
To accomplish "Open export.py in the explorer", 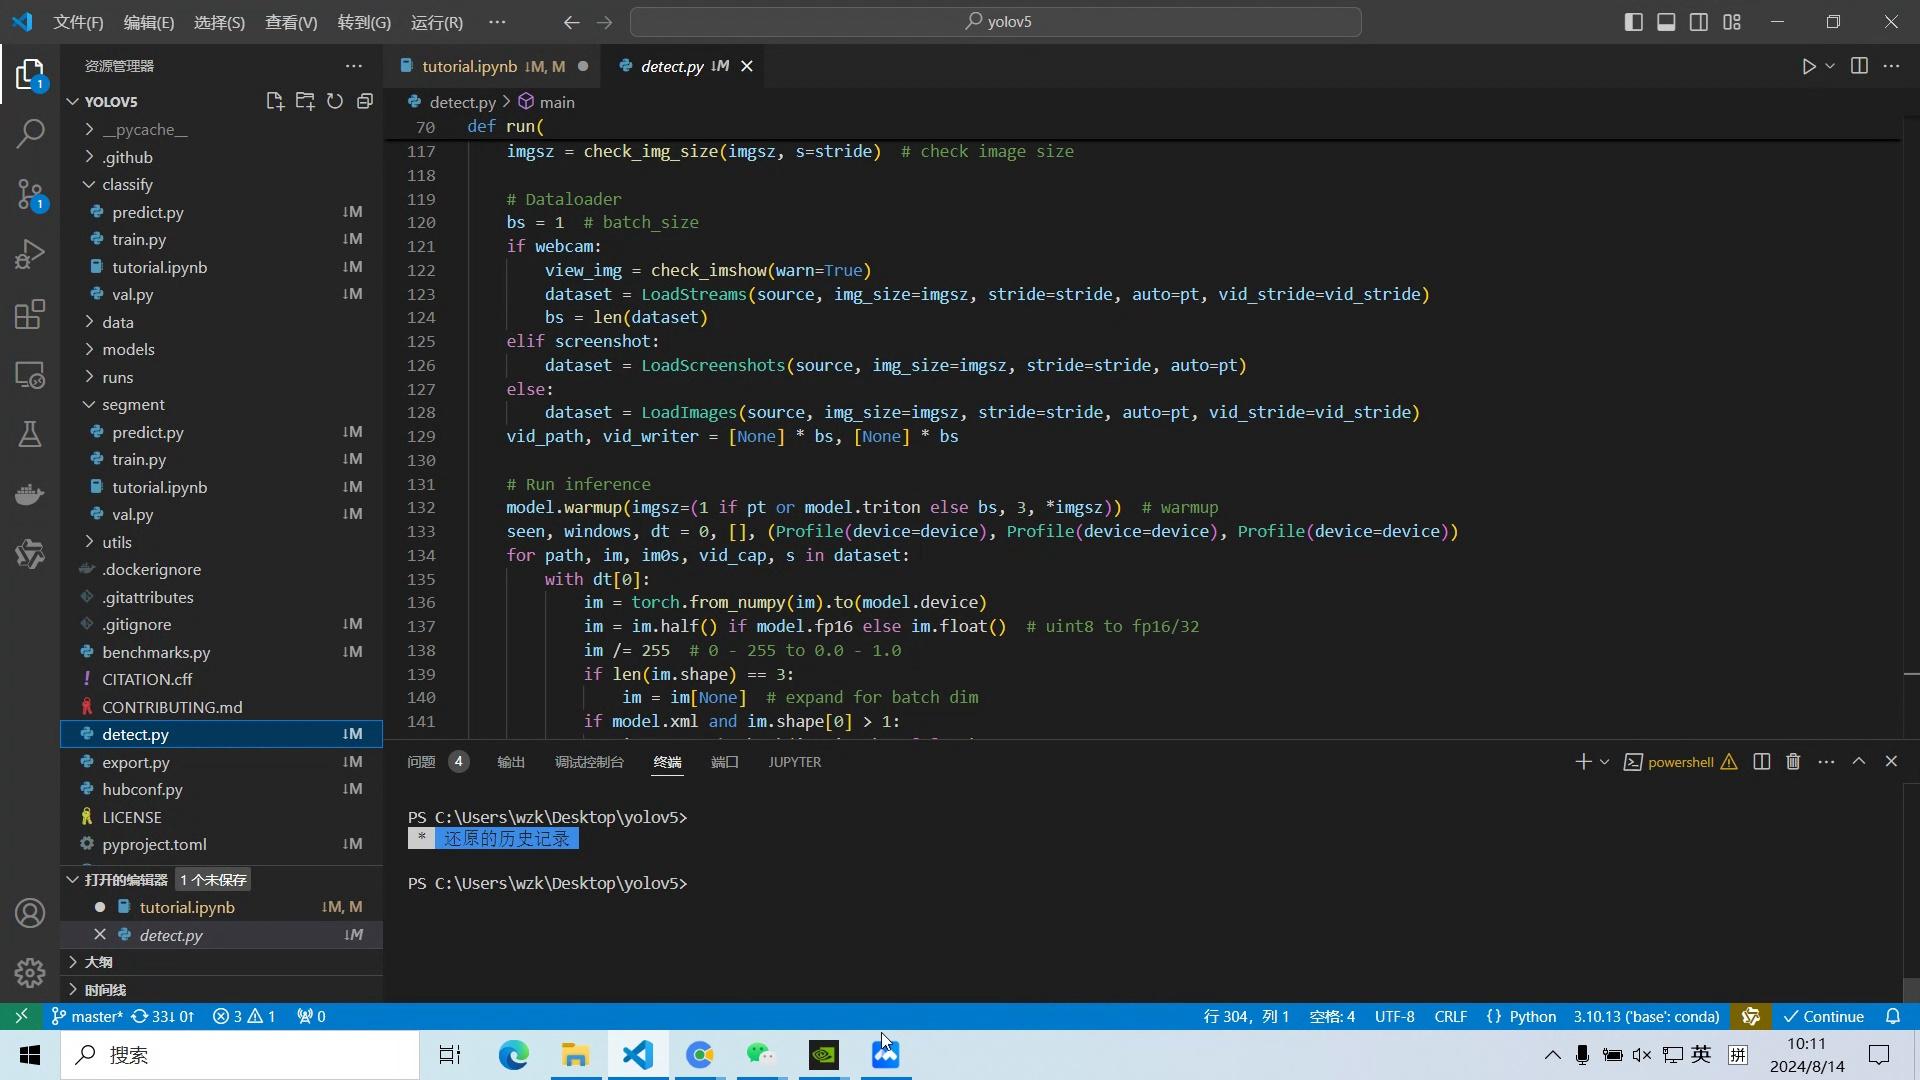I will coord(221,762).
